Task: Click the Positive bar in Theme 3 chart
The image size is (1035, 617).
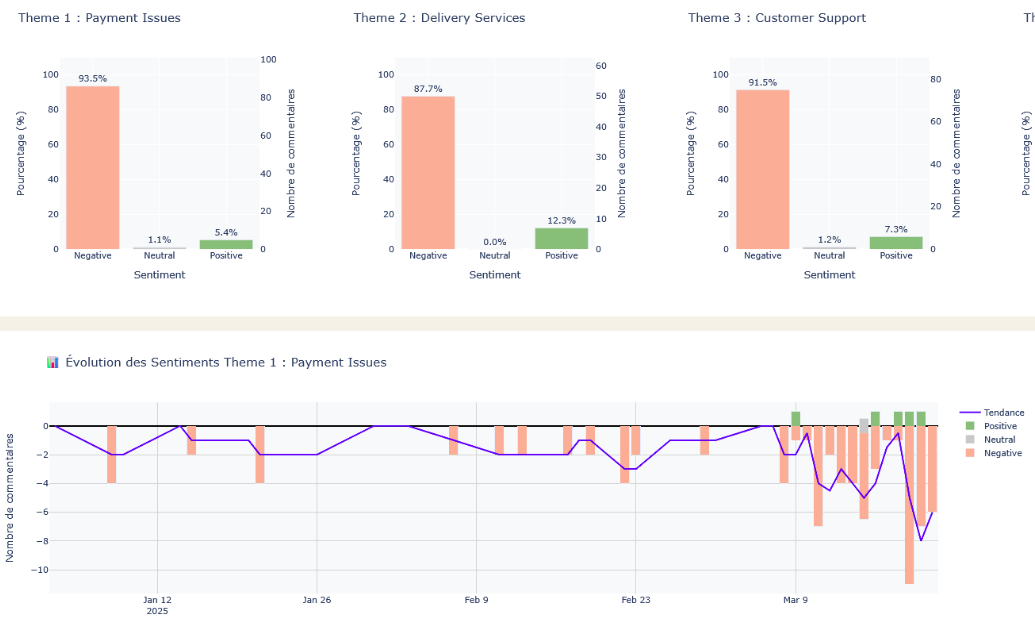Action: pos(896,243)
